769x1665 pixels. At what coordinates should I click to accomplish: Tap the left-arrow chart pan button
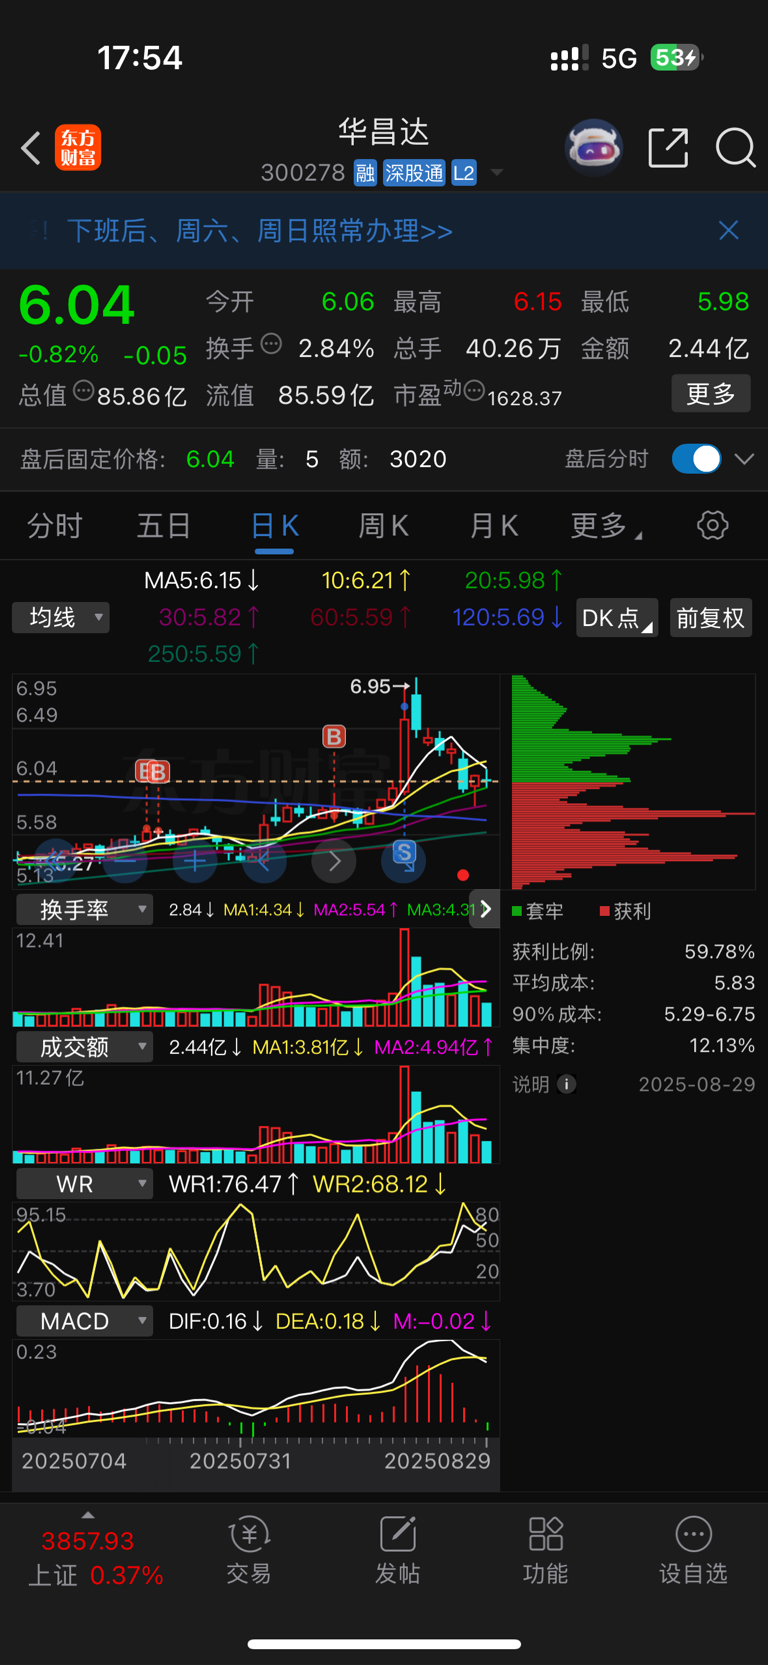click(264, 861)
